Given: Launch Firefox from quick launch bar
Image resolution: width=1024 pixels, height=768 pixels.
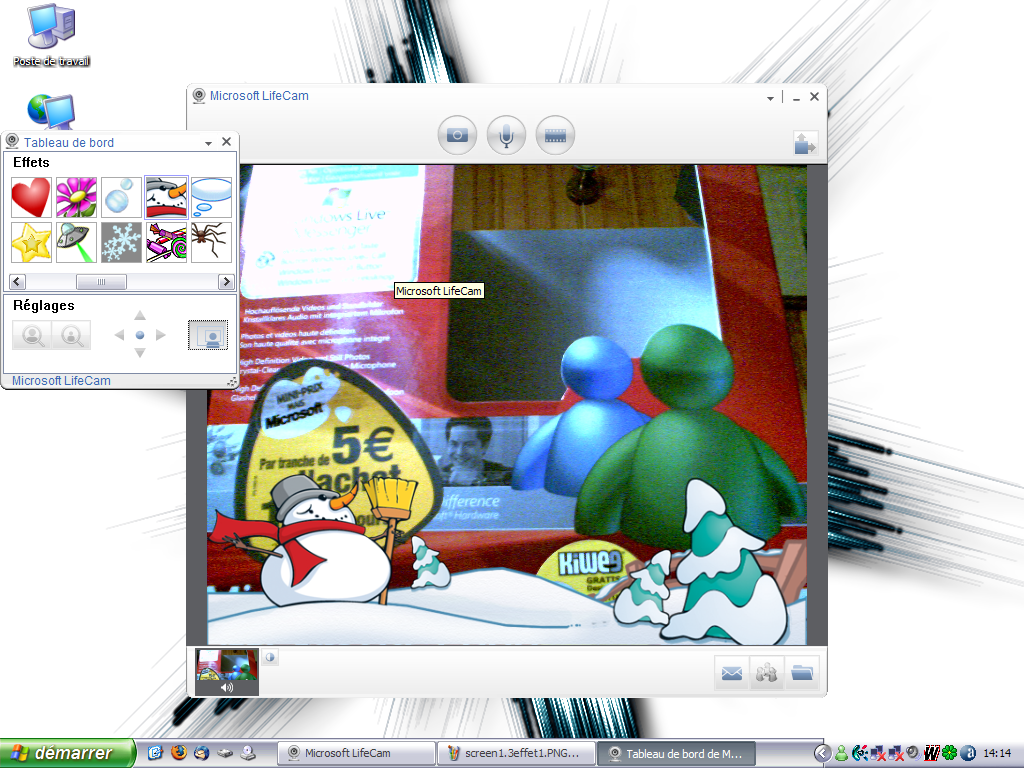Looking at the screenshot, I should click(178, 753).
